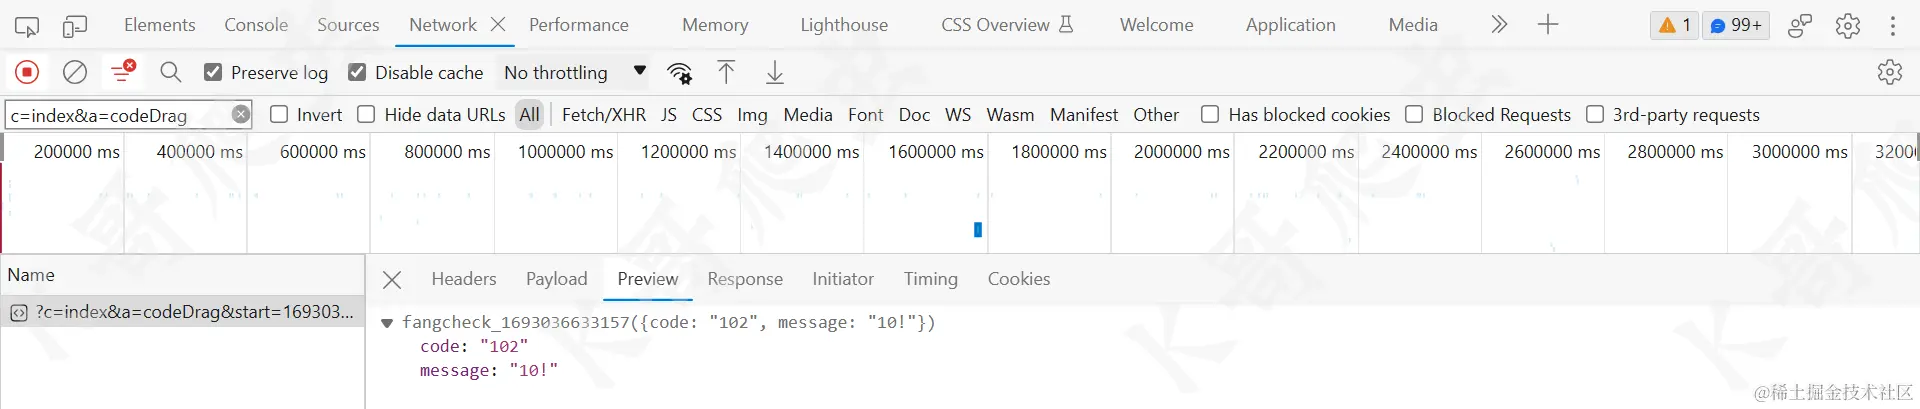Import HAR file upload arrow

(726, 72)
